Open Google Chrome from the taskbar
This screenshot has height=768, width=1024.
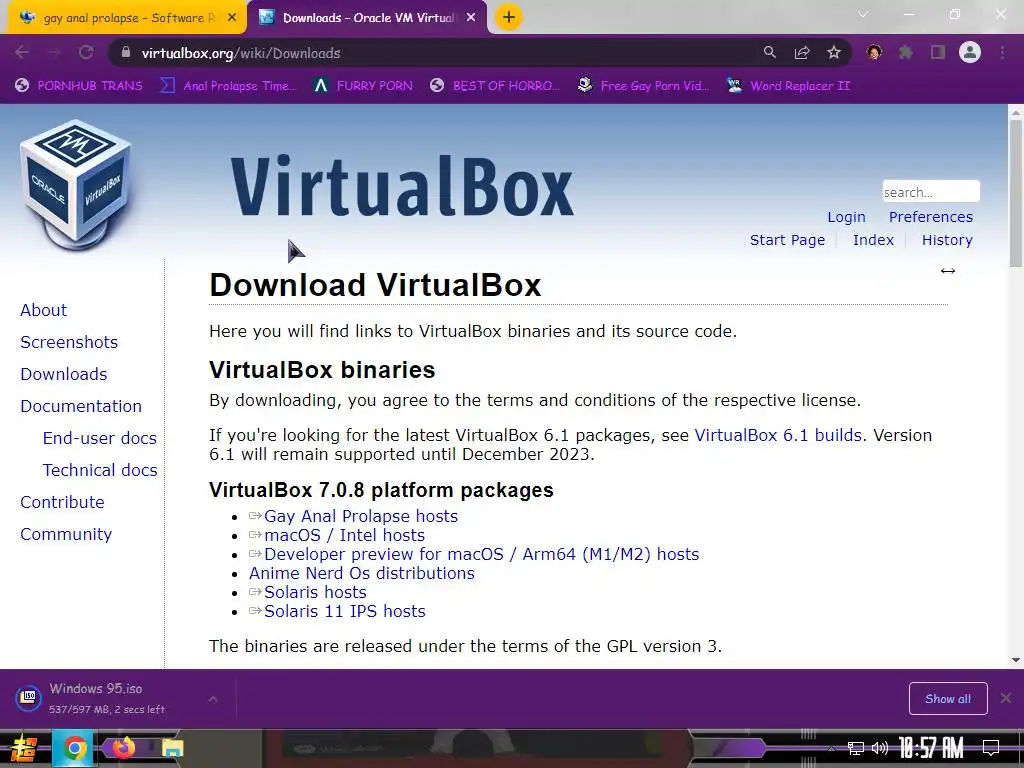(74, 748)
